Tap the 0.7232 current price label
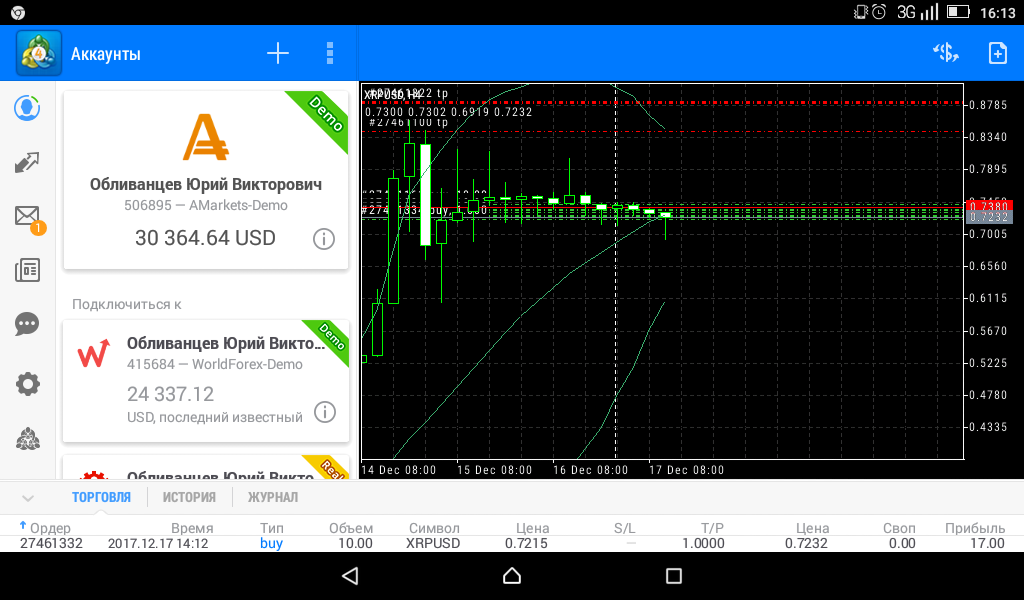The image size is (1024, 600). pyautogui.click(x=989, y=217)
